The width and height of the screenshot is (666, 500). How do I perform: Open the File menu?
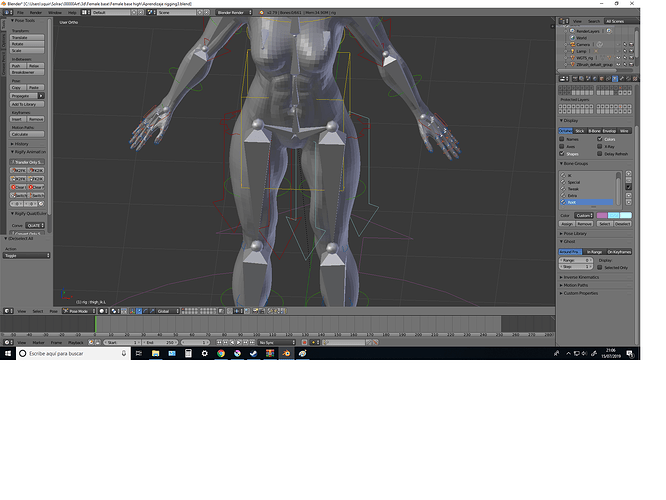click(x=20, y=13)
